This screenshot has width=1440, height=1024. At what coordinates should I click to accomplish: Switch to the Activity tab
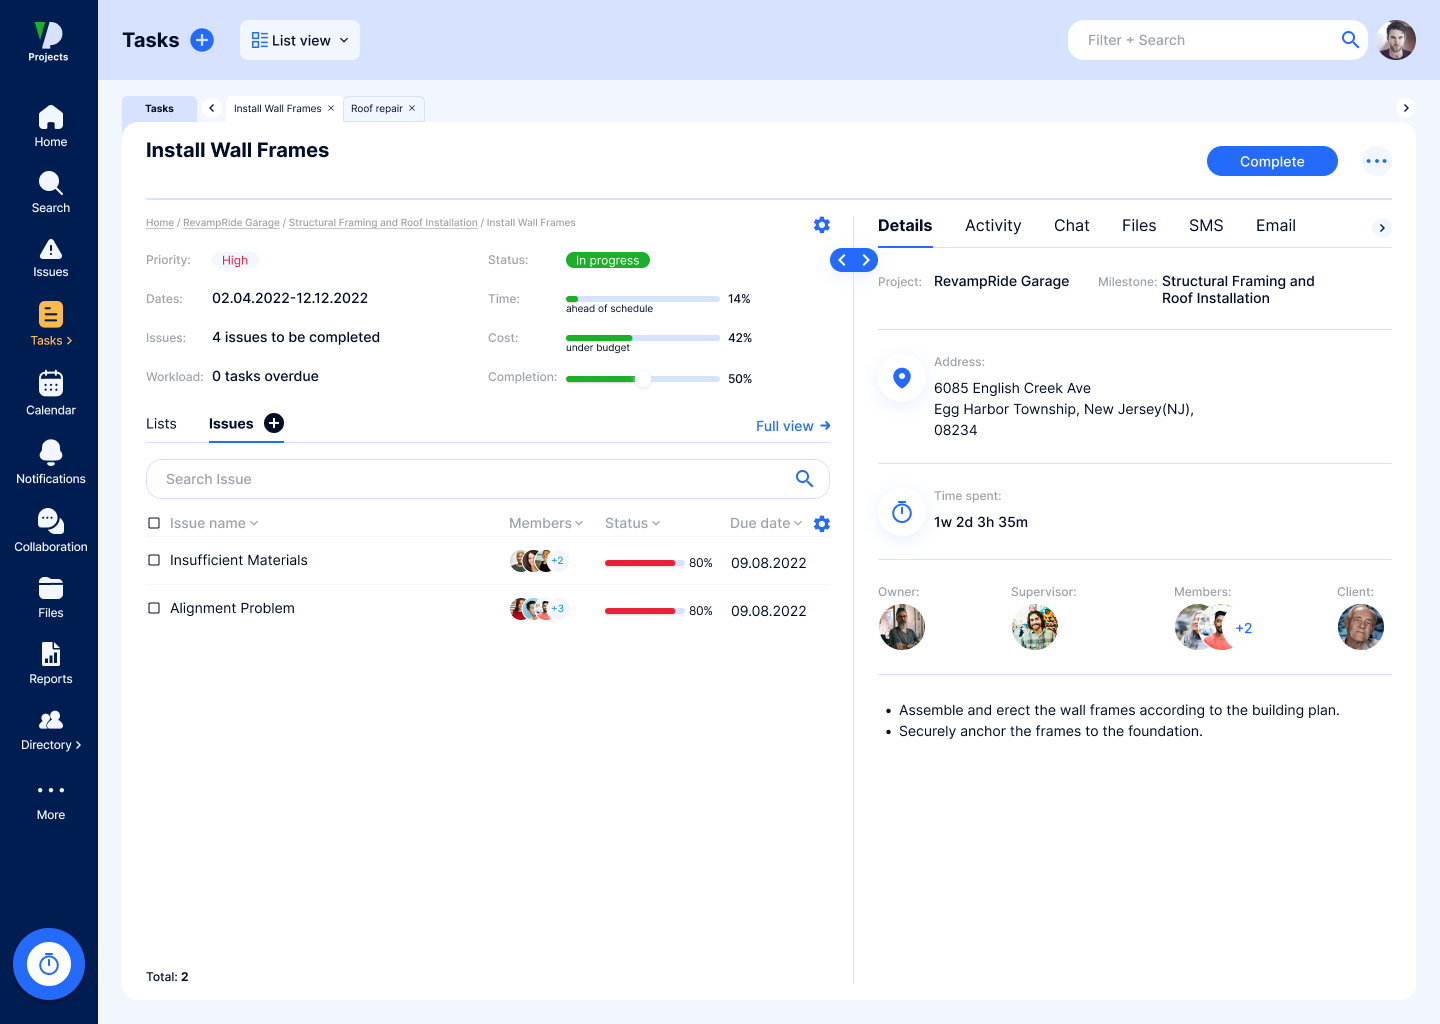pos(992,226)
